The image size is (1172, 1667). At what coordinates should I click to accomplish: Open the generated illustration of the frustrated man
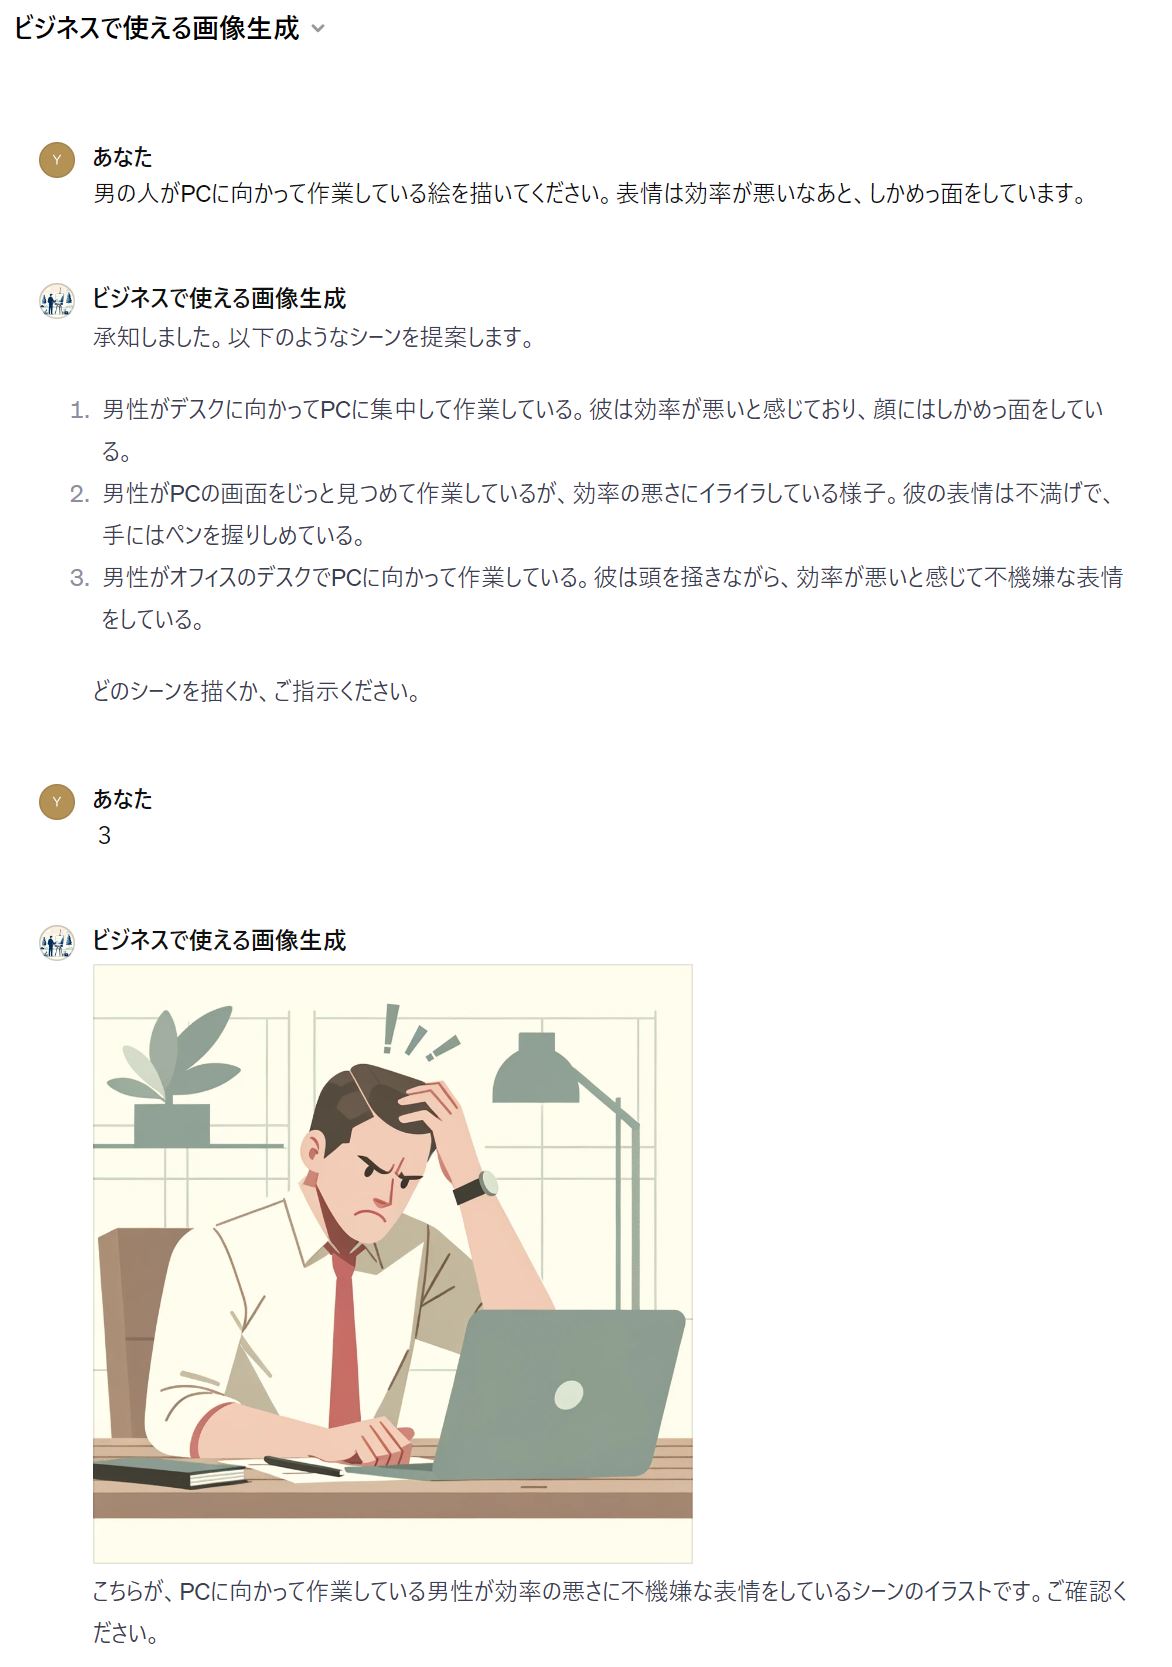(x=393, y=1263)
